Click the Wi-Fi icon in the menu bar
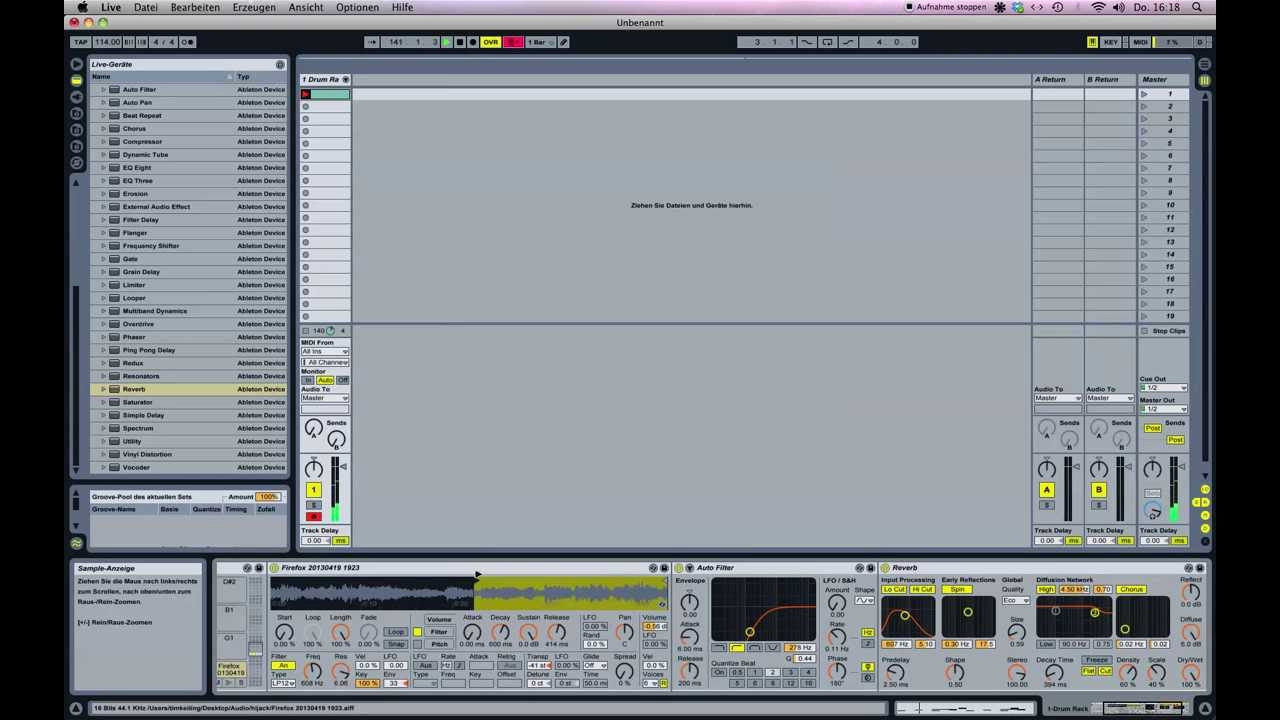Viewport: 1280px width, 720px height. pos(1098,7)
